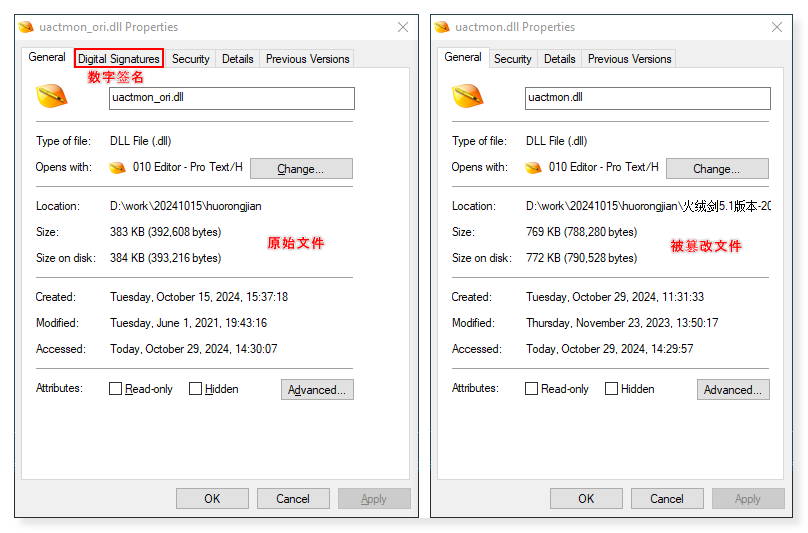Viewport: 808px width, 533px height.
Task: Click the uactmon_ori.dll filename text field
Action: point(231,98)
